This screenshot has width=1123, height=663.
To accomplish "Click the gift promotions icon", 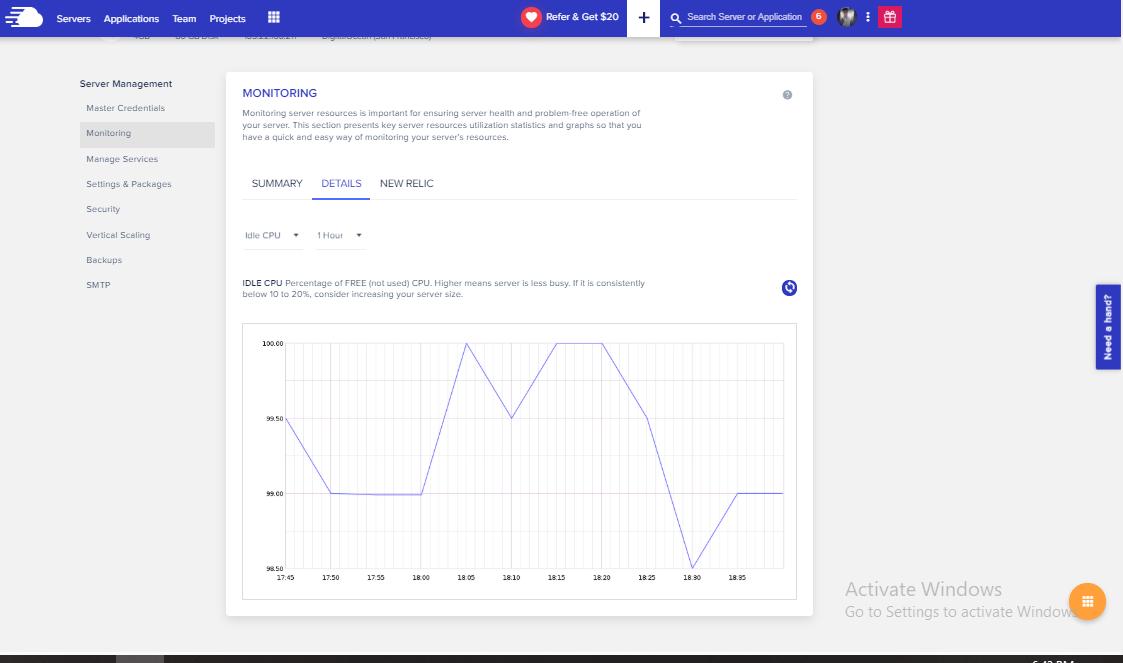I will [888, 17].
